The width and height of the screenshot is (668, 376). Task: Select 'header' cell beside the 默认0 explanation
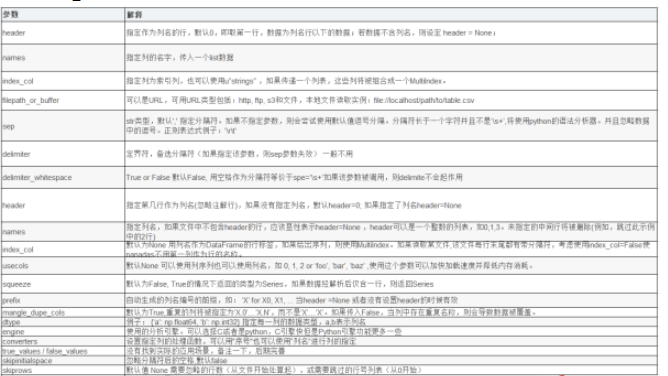[x=63, y=33]
